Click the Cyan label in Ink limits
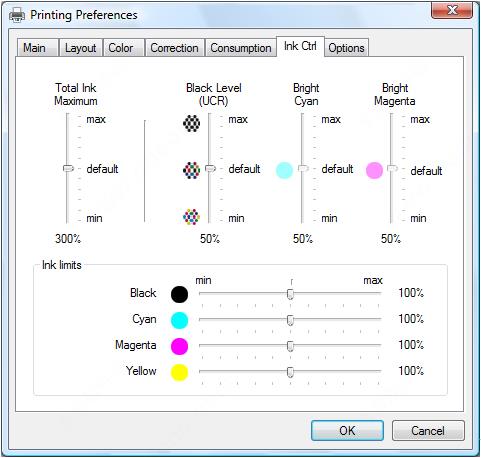This screenshot has width=481, height=458. (144, 319)
